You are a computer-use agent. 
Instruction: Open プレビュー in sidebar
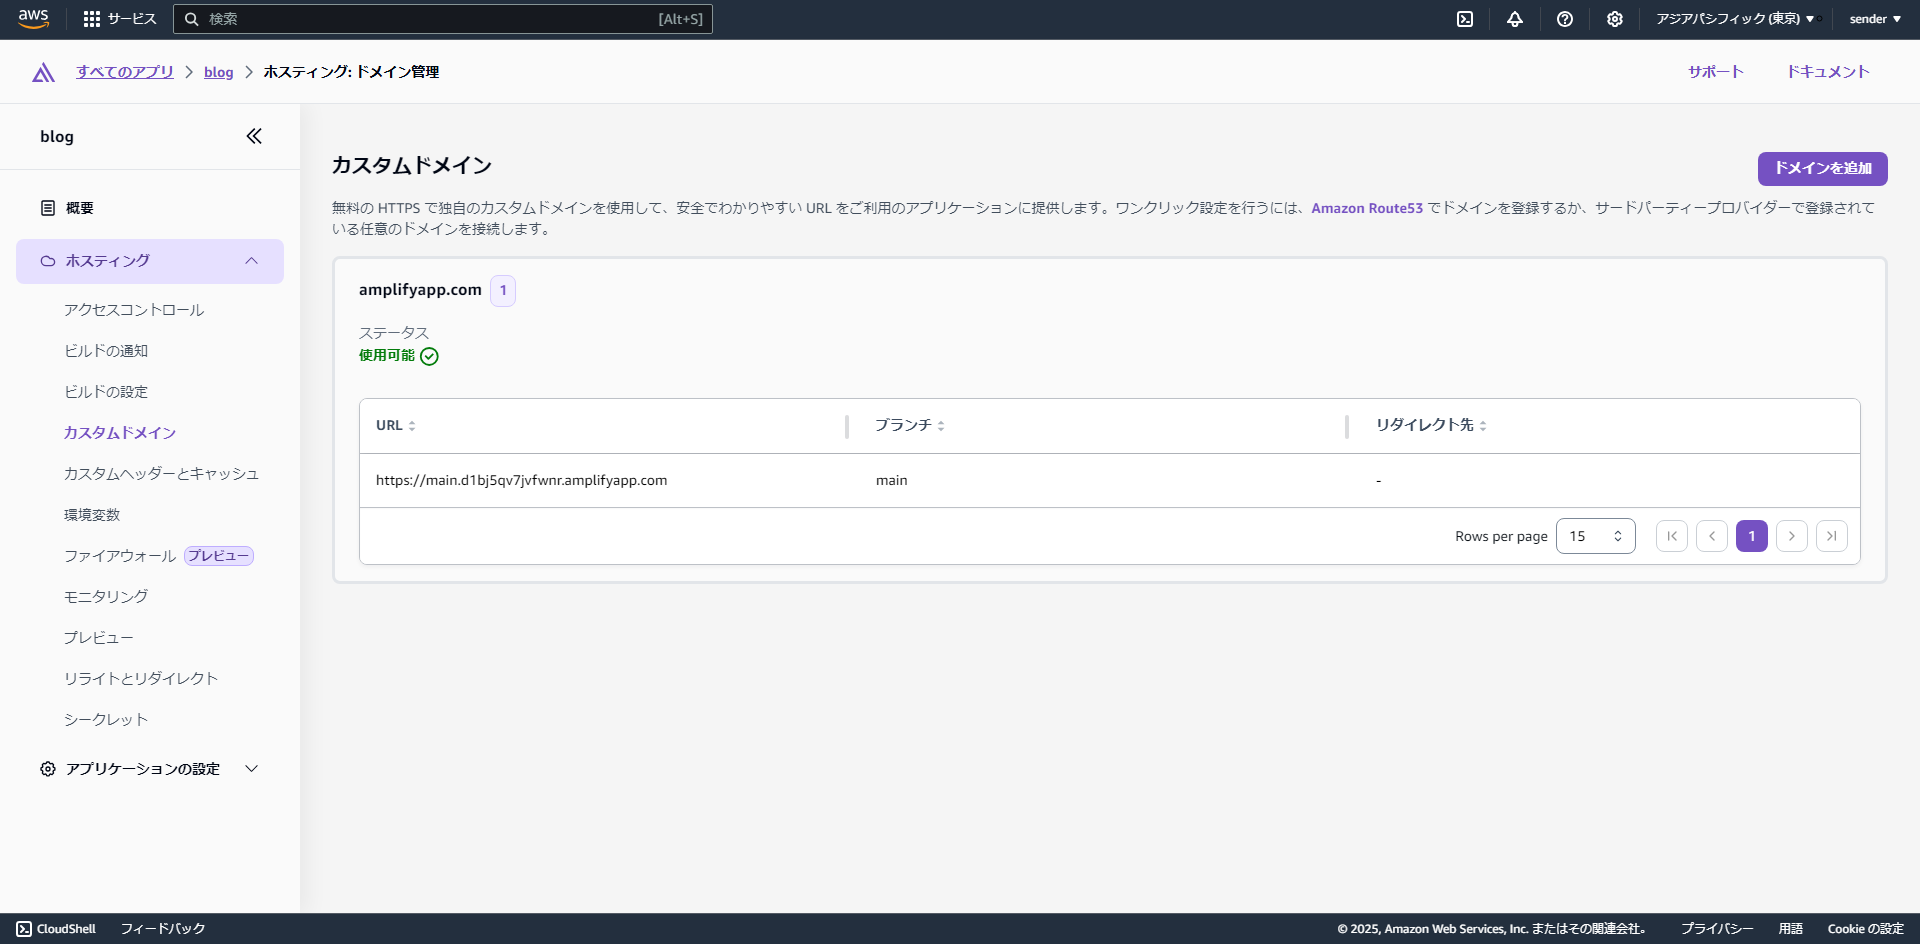(99, 638)
